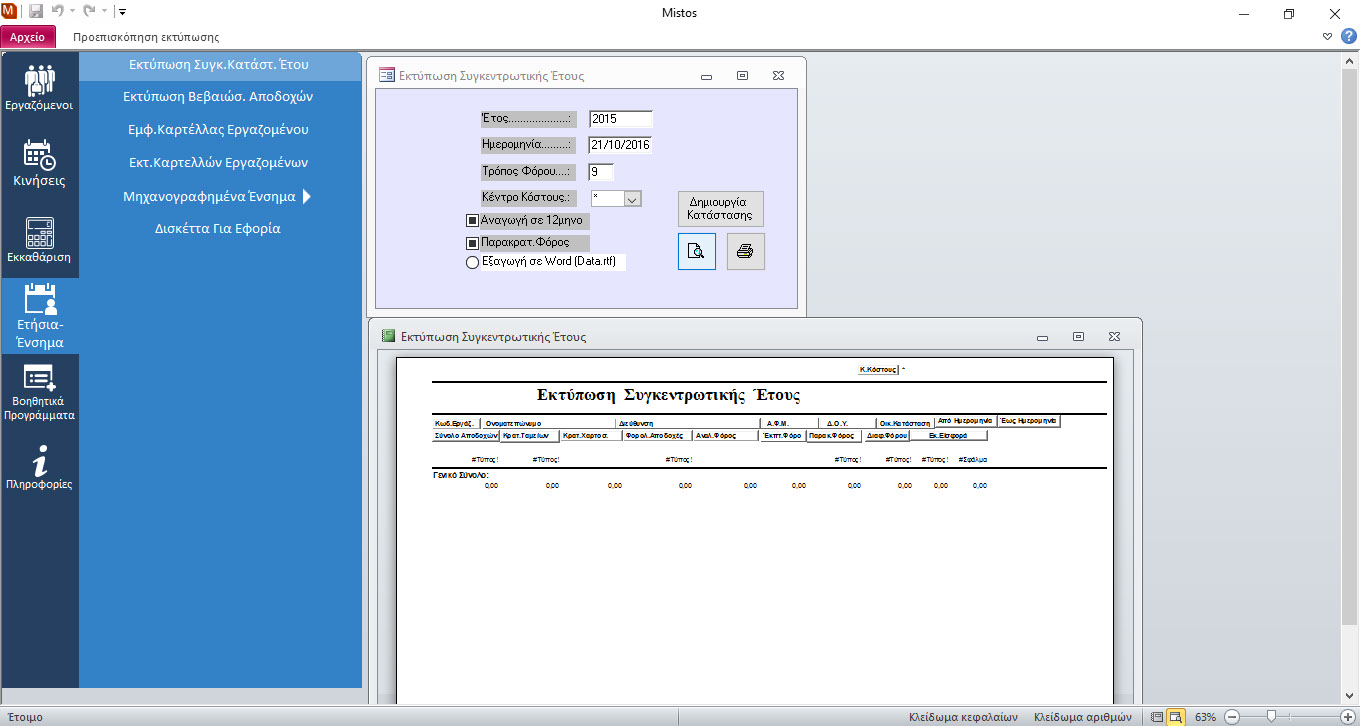Open the Κινήσεις calendar icon in sidebar

pos(39,164)
